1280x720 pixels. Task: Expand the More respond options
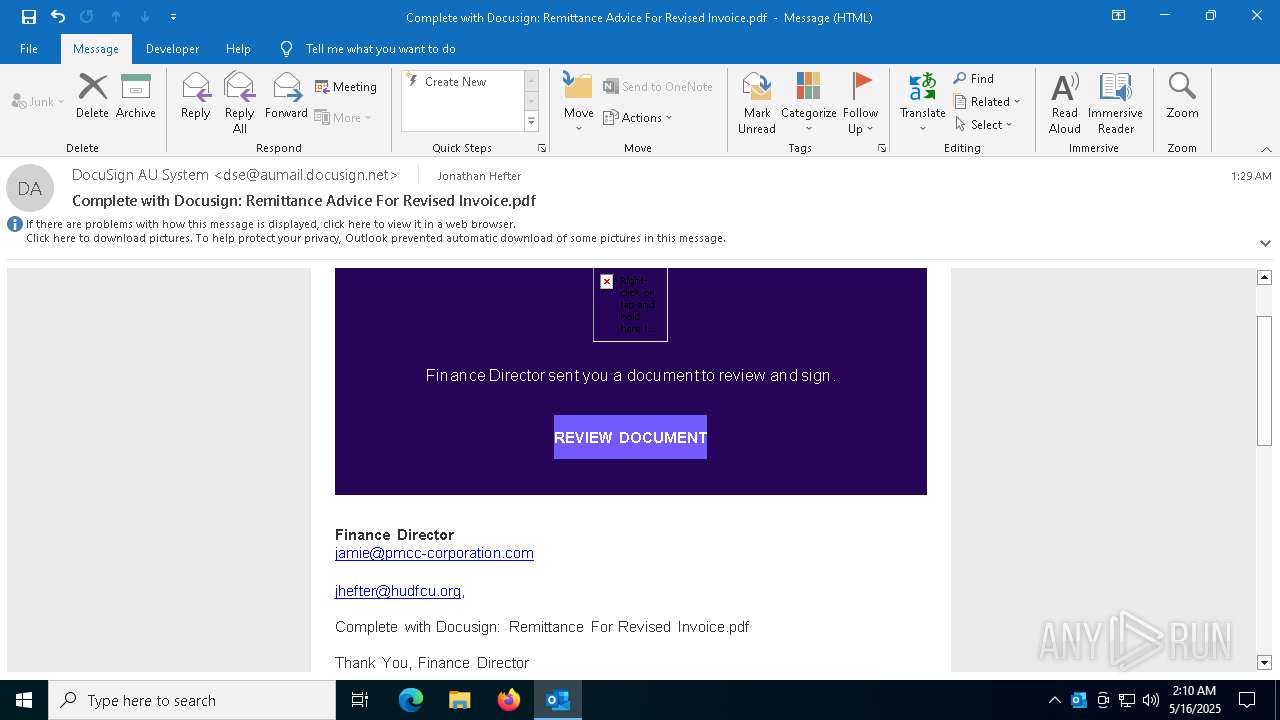click(343, 117)
